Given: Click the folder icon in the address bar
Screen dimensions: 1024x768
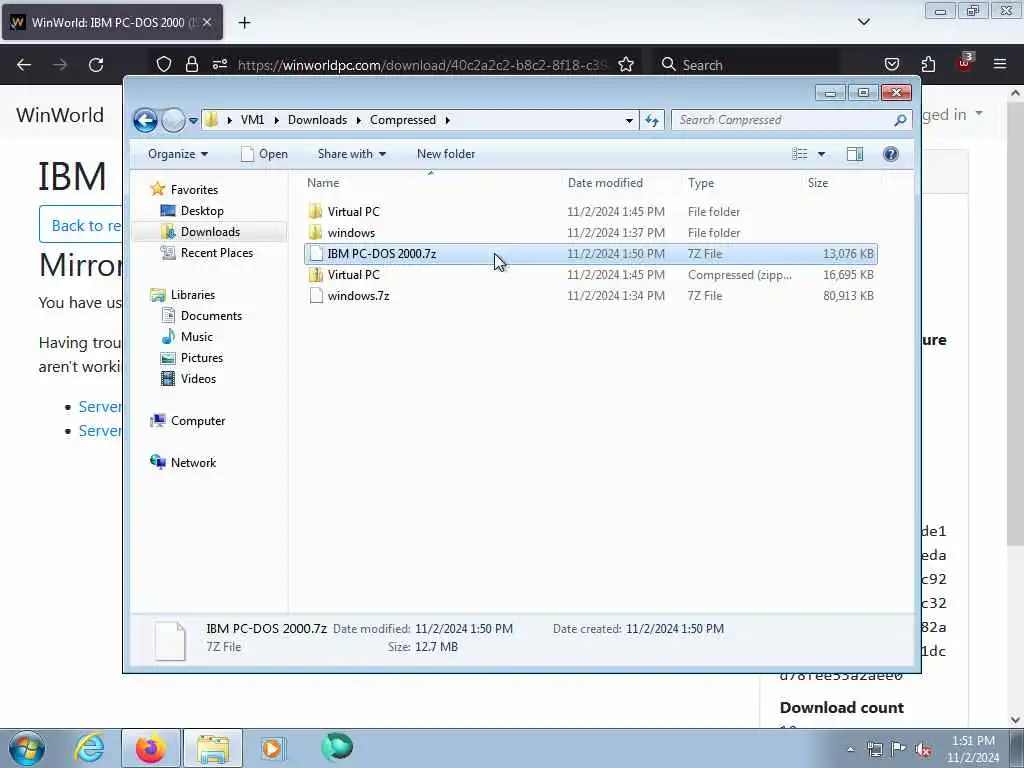Looking at the screenshot, I should (211, 120).
